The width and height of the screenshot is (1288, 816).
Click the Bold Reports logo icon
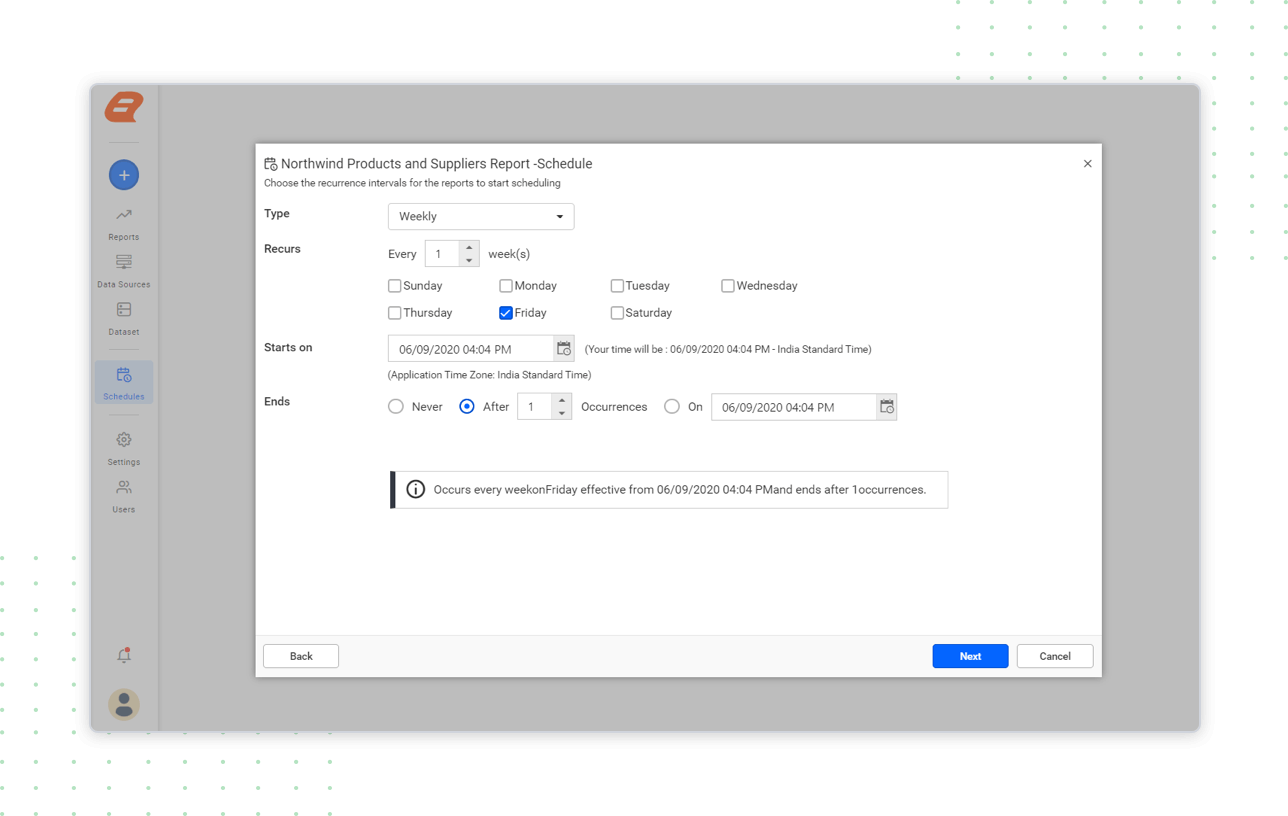pyautogui.click(x=124, y=107)
